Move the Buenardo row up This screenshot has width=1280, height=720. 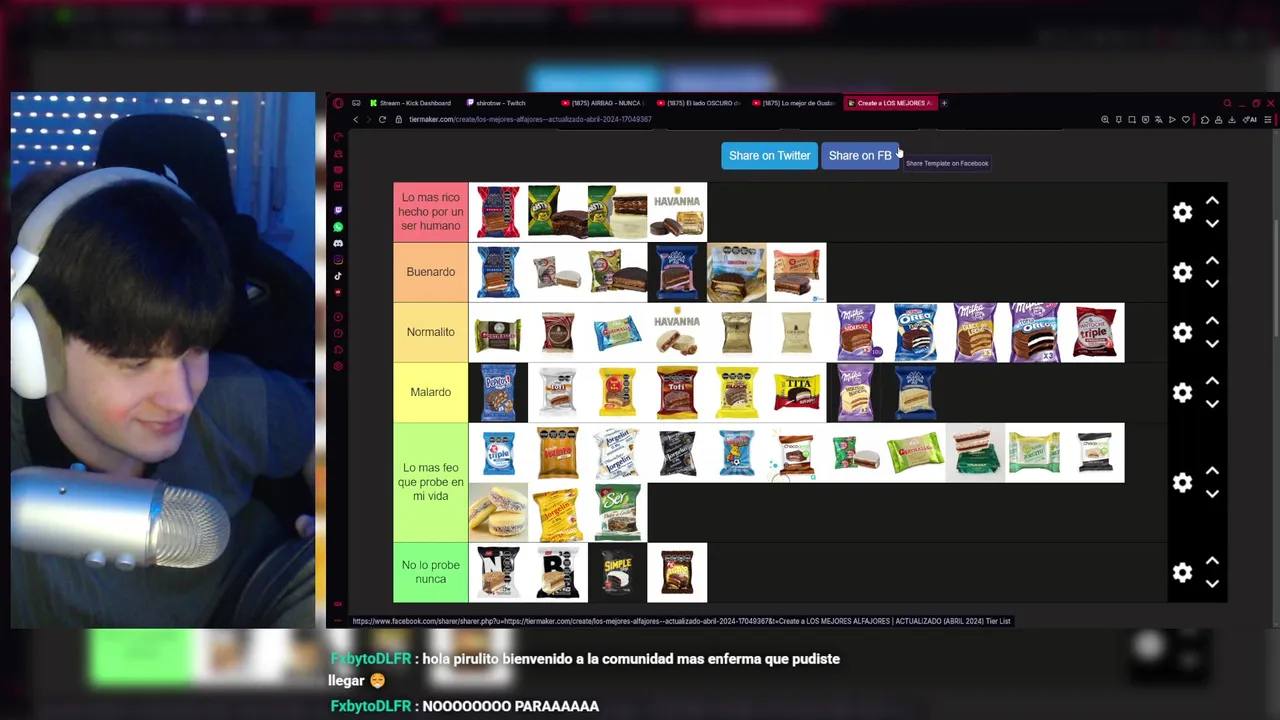[1212, 261]
